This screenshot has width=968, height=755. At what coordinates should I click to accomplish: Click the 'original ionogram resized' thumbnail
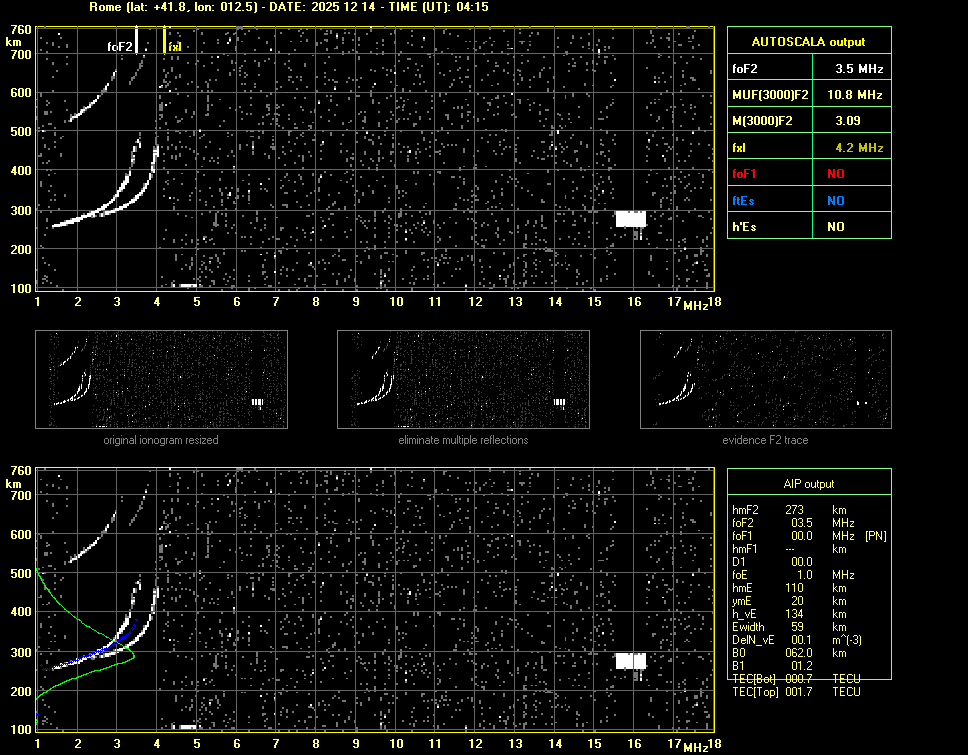pyautogui.click(x=161, y=379)
